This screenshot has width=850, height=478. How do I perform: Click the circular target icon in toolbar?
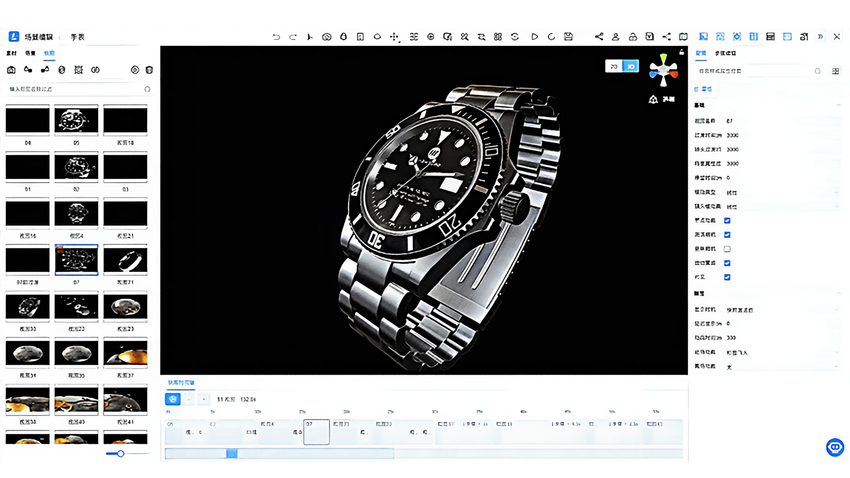point(430,37)
